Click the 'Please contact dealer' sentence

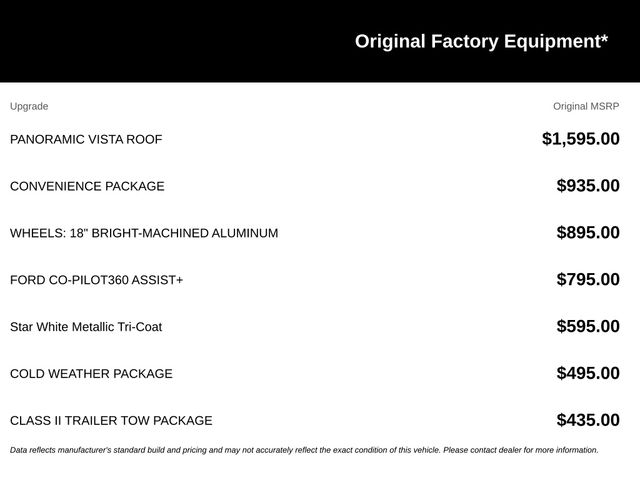tap(521, 450)
